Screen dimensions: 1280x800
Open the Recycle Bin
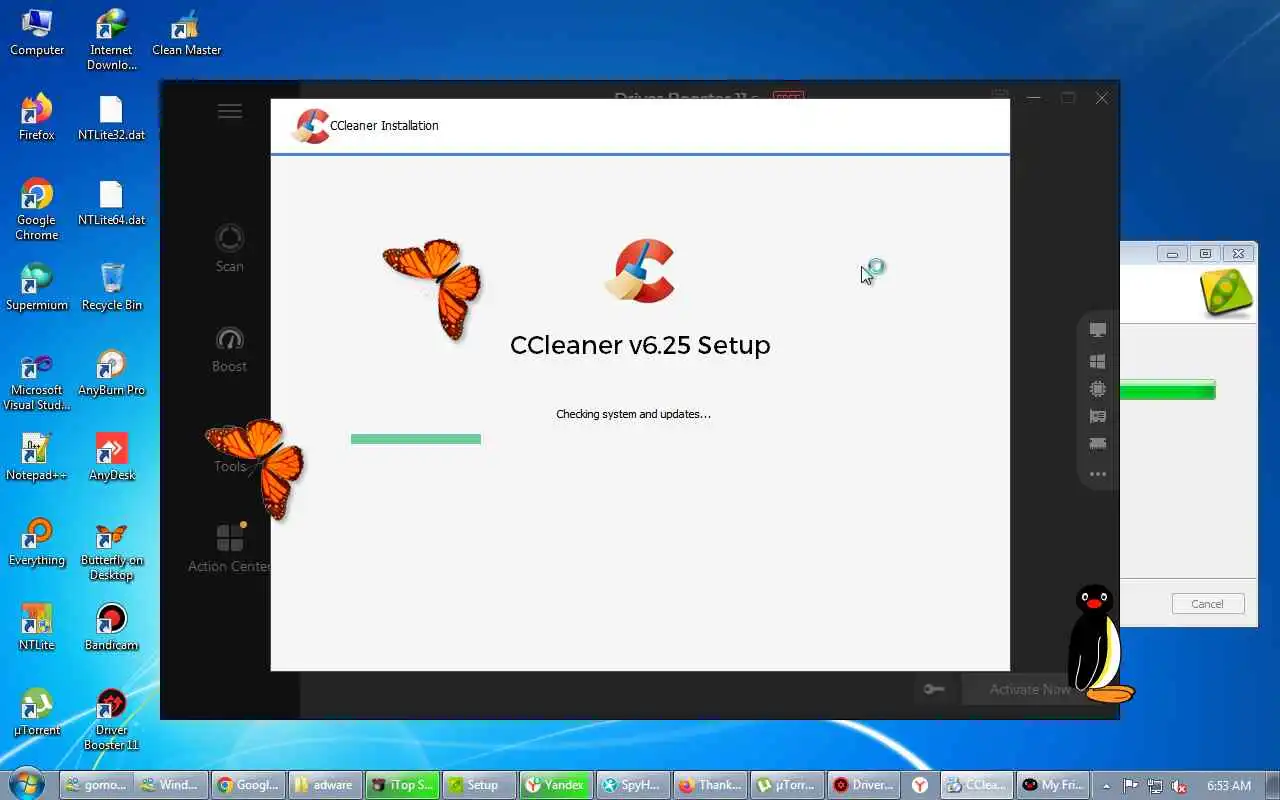point(111,288)
